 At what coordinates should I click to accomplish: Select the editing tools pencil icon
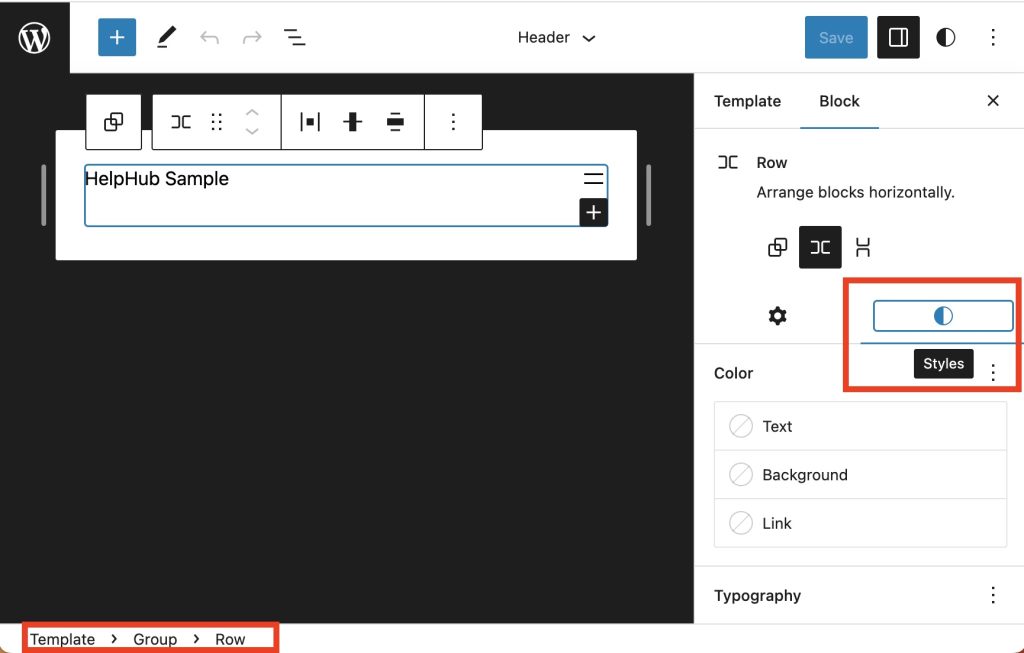(x=166, y=37)
